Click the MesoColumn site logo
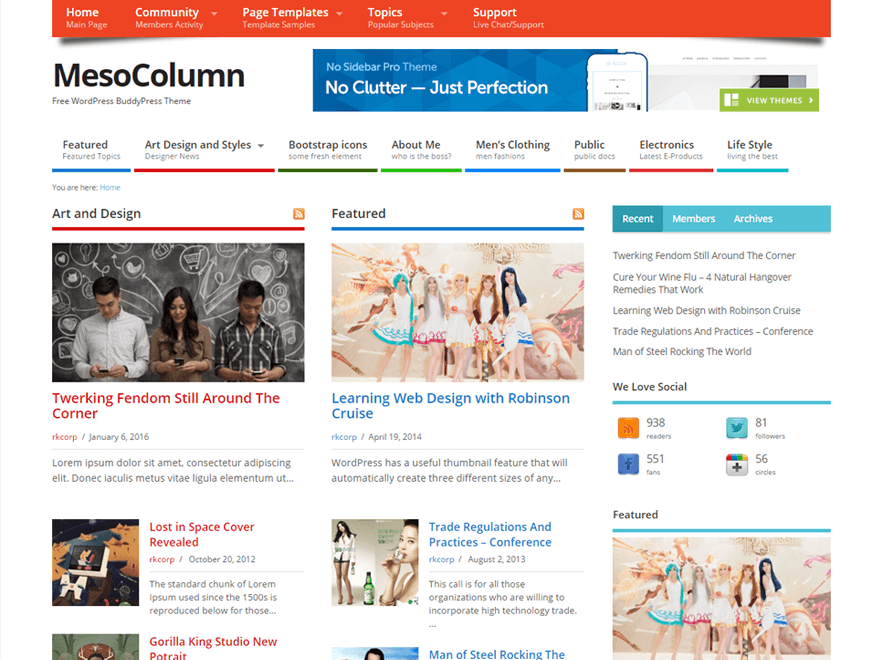Screen dimensions: 880x660 tap(148, 76)
